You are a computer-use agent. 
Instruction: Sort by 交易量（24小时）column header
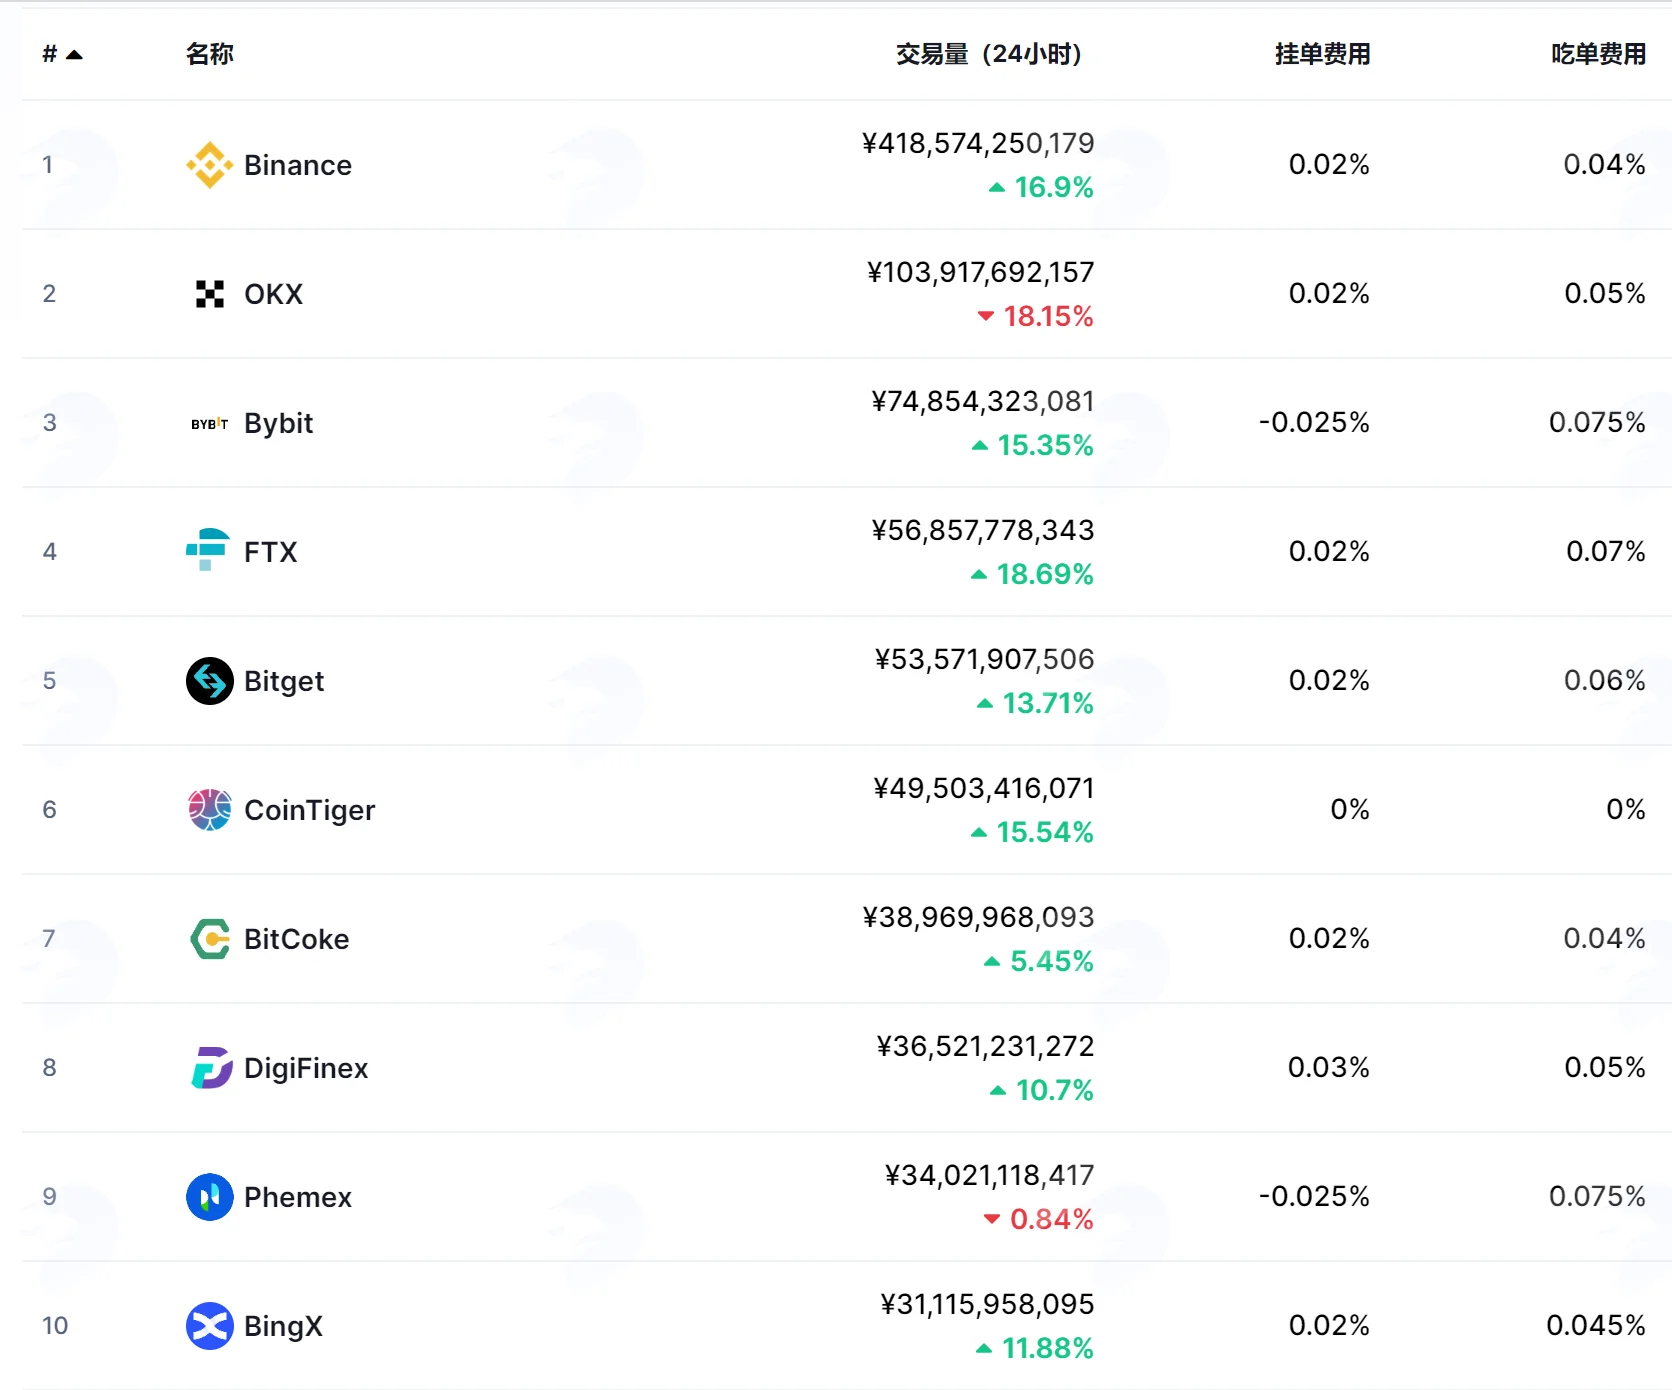(988, 54)
